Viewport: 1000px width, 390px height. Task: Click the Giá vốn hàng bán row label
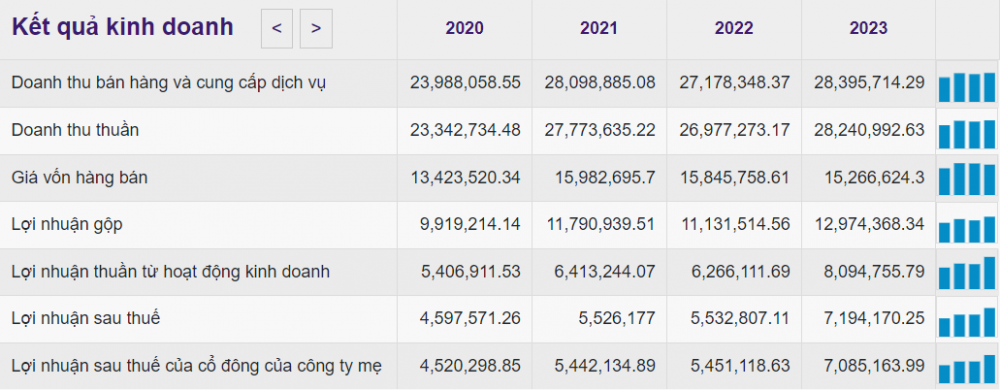tap(79, 177)
